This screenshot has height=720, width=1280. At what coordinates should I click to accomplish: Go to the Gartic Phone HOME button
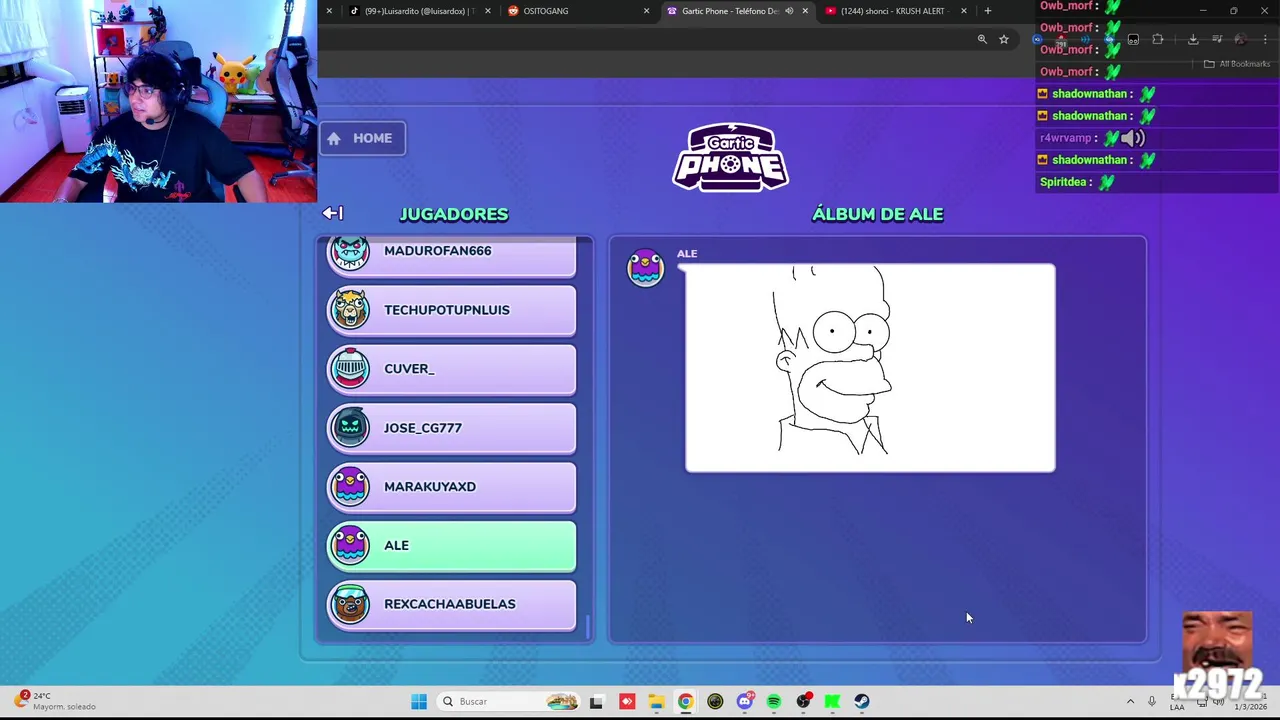tap(363, 138)
